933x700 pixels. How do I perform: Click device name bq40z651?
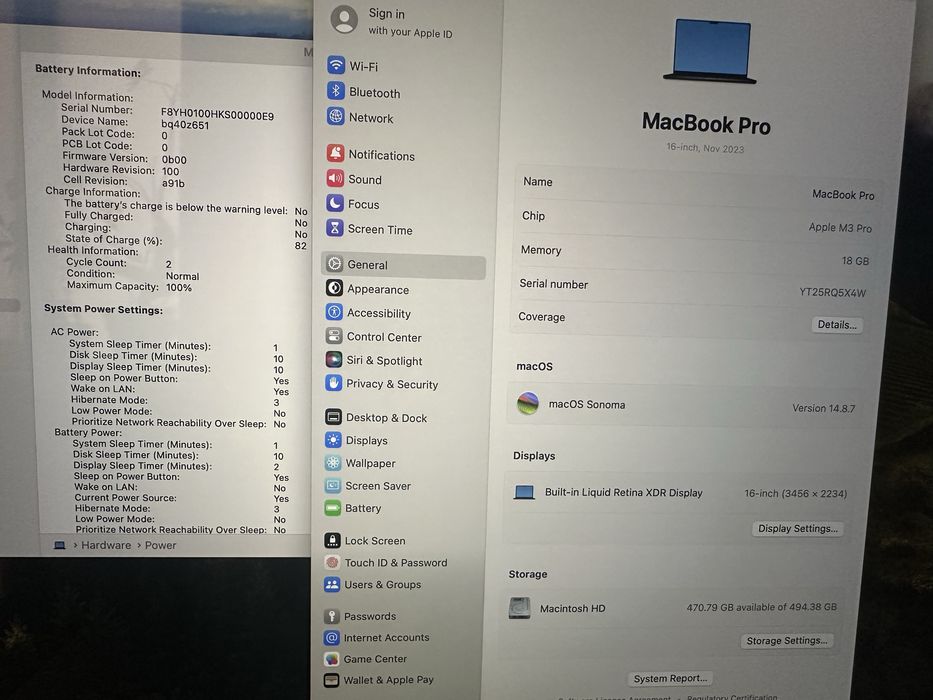coord(185,125)
